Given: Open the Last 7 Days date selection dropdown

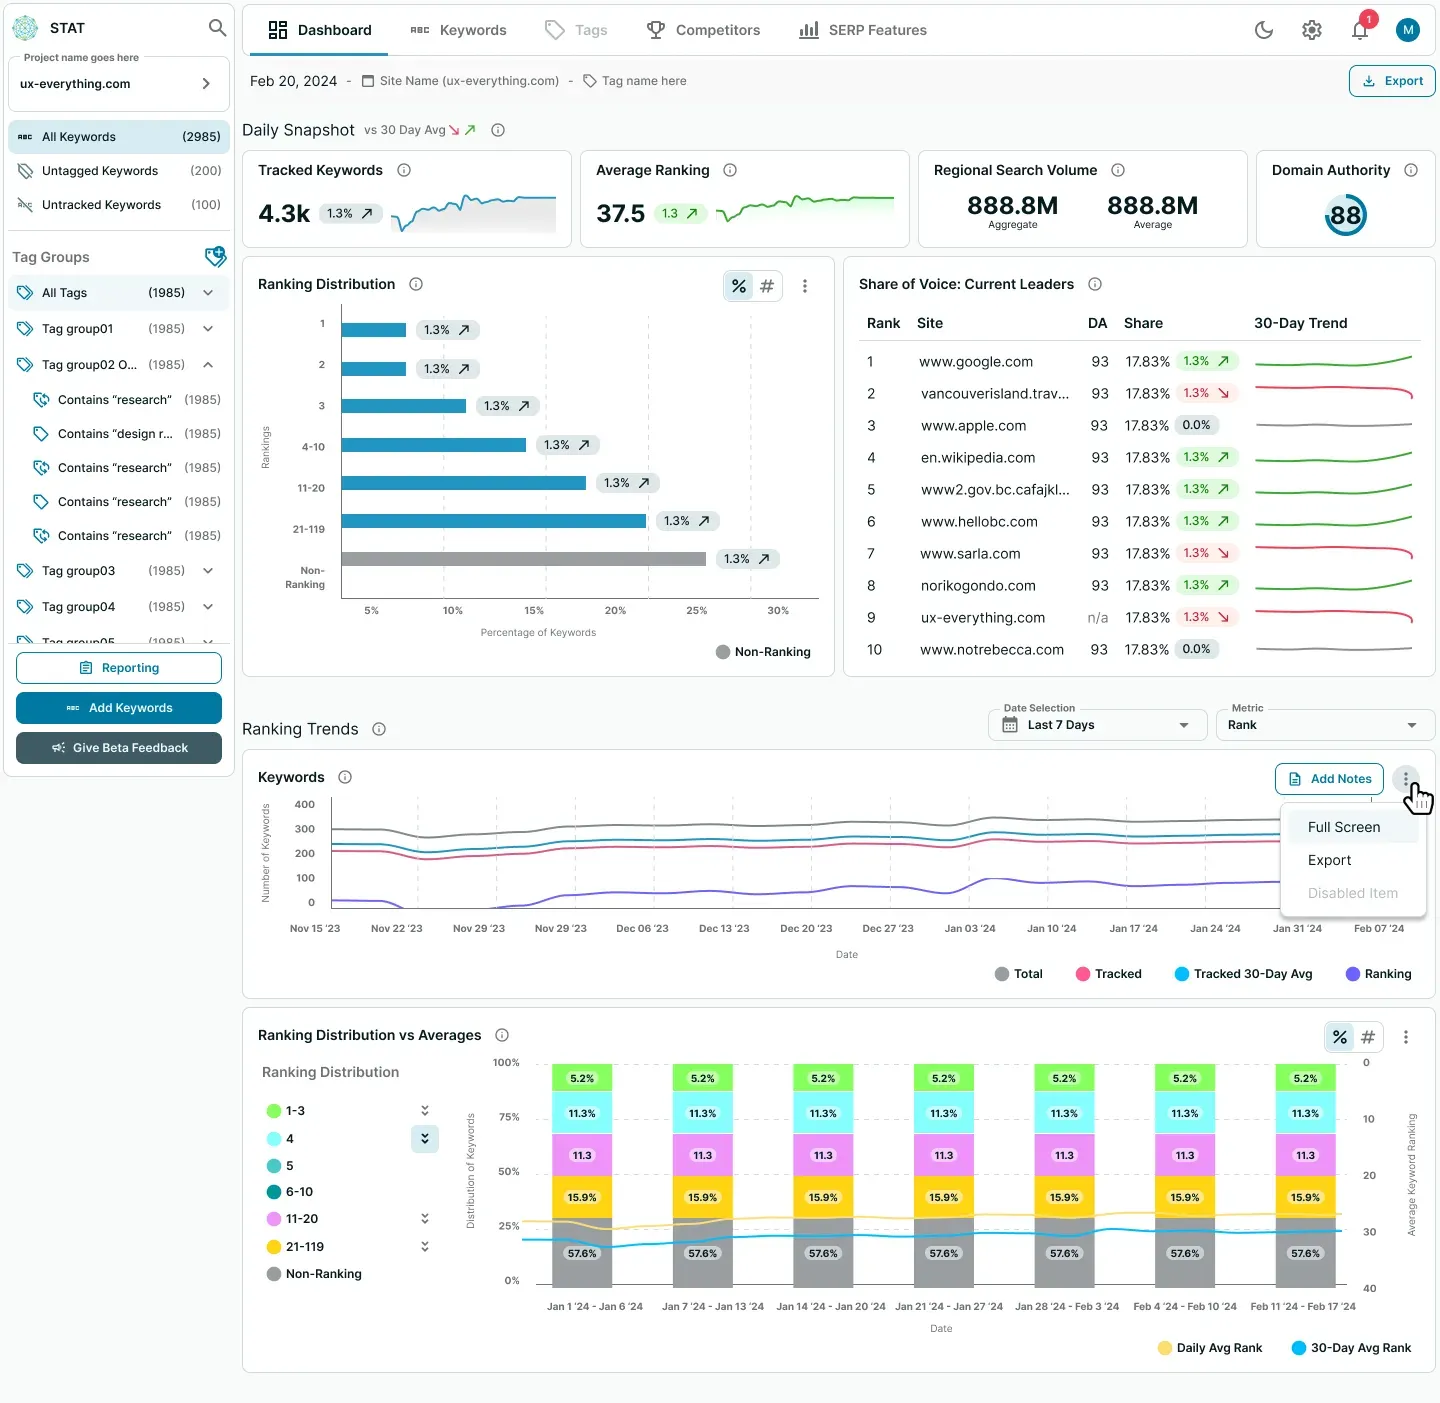Looking at the screenshot, I should (x=1098, y=725).
